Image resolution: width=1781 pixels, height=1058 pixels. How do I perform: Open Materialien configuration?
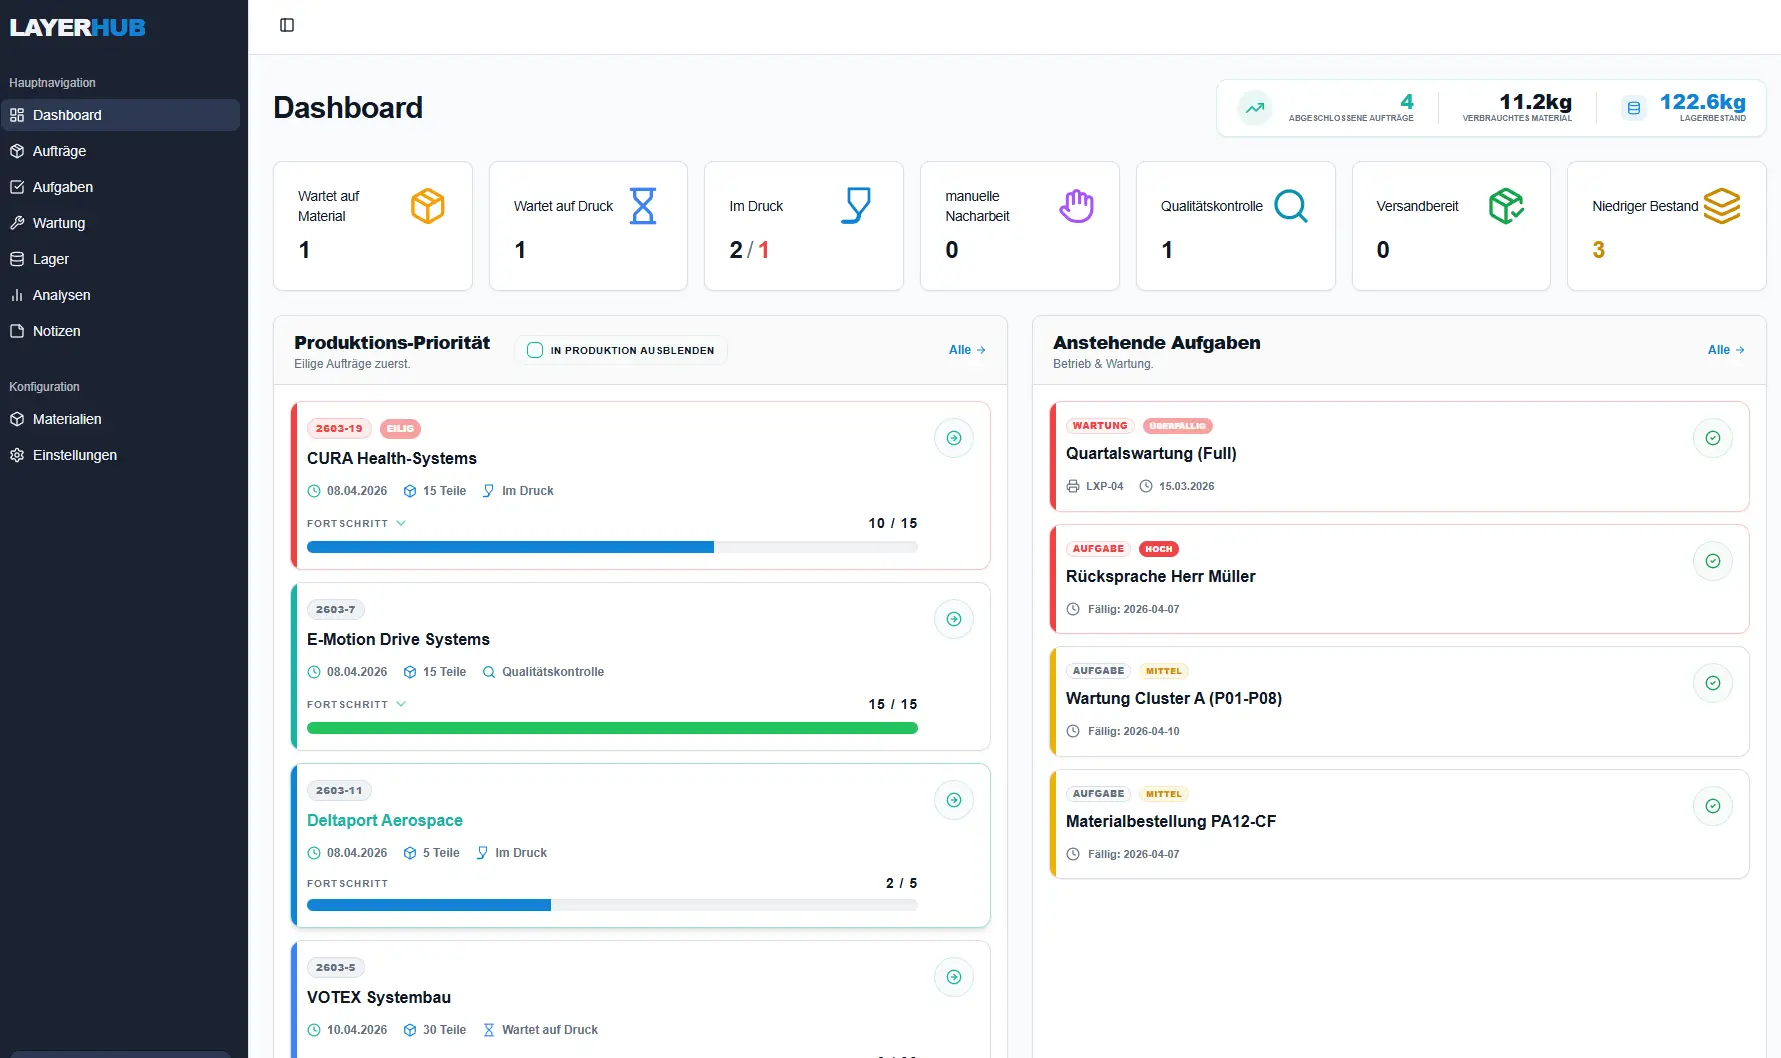coord(120,419)
